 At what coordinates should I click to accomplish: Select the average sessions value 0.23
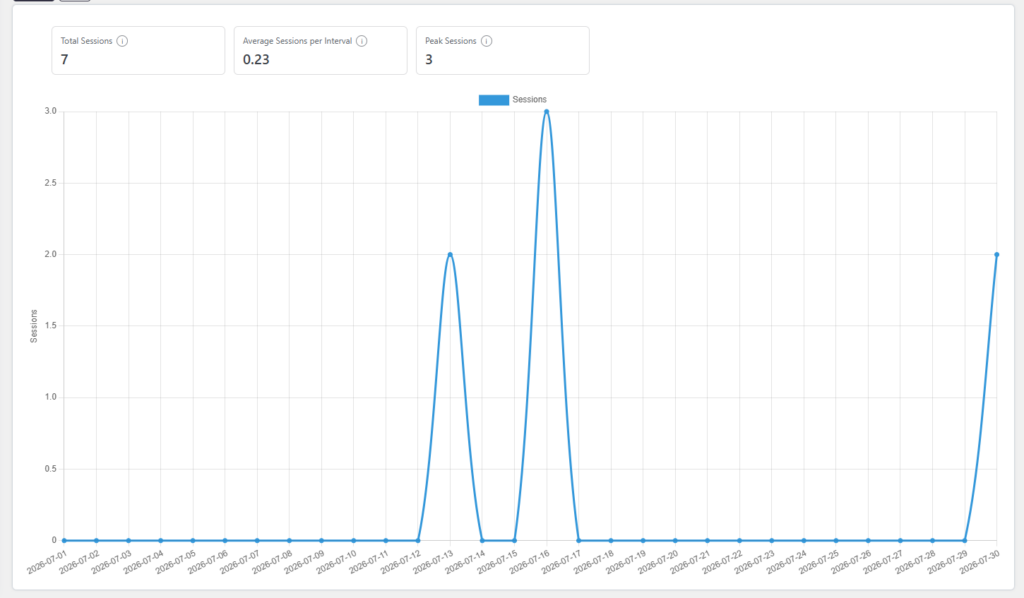pos(256,59)
